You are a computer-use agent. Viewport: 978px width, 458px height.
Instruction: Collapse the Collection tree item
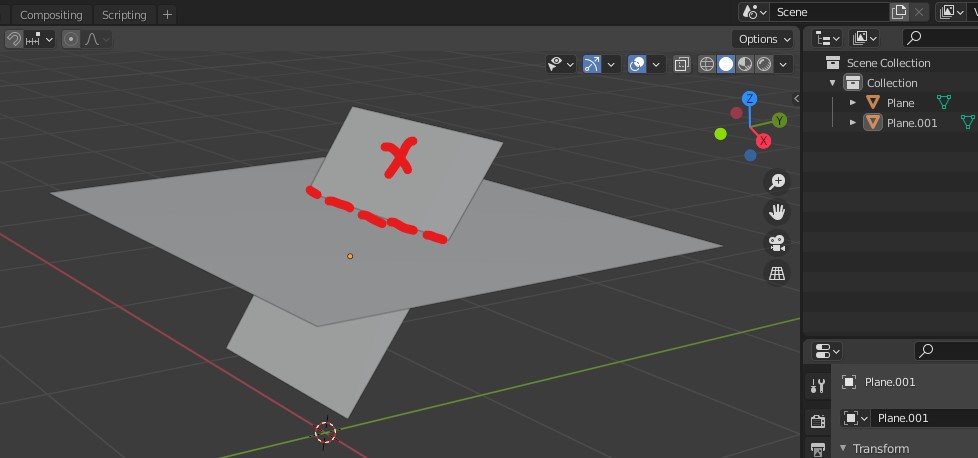pos(832,83)
